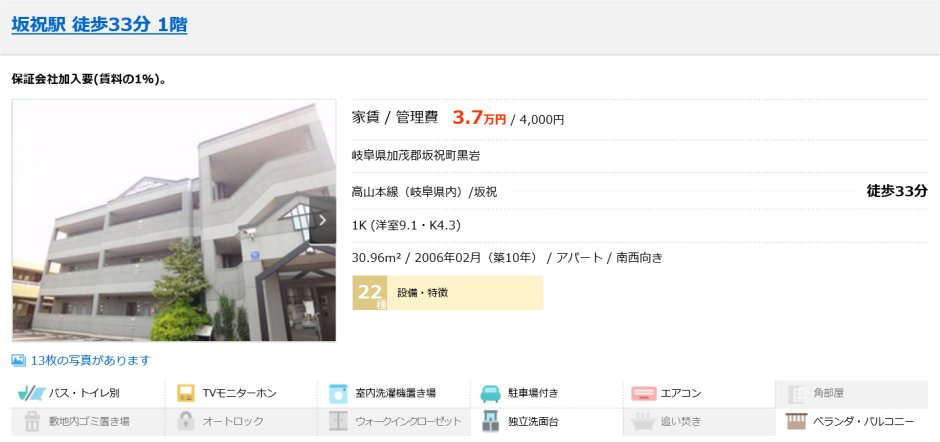The height and width of the screenshot is (442, 940).
Task: Click the バス・トイレ別 bath icon
Action: (x=31, y=393)
